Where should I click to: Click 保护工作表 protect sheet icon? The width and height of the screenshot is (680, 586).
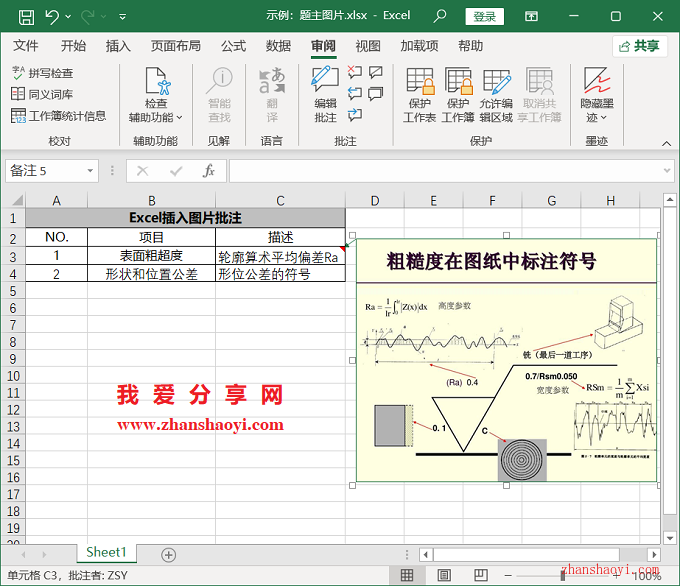pos(420,81)
